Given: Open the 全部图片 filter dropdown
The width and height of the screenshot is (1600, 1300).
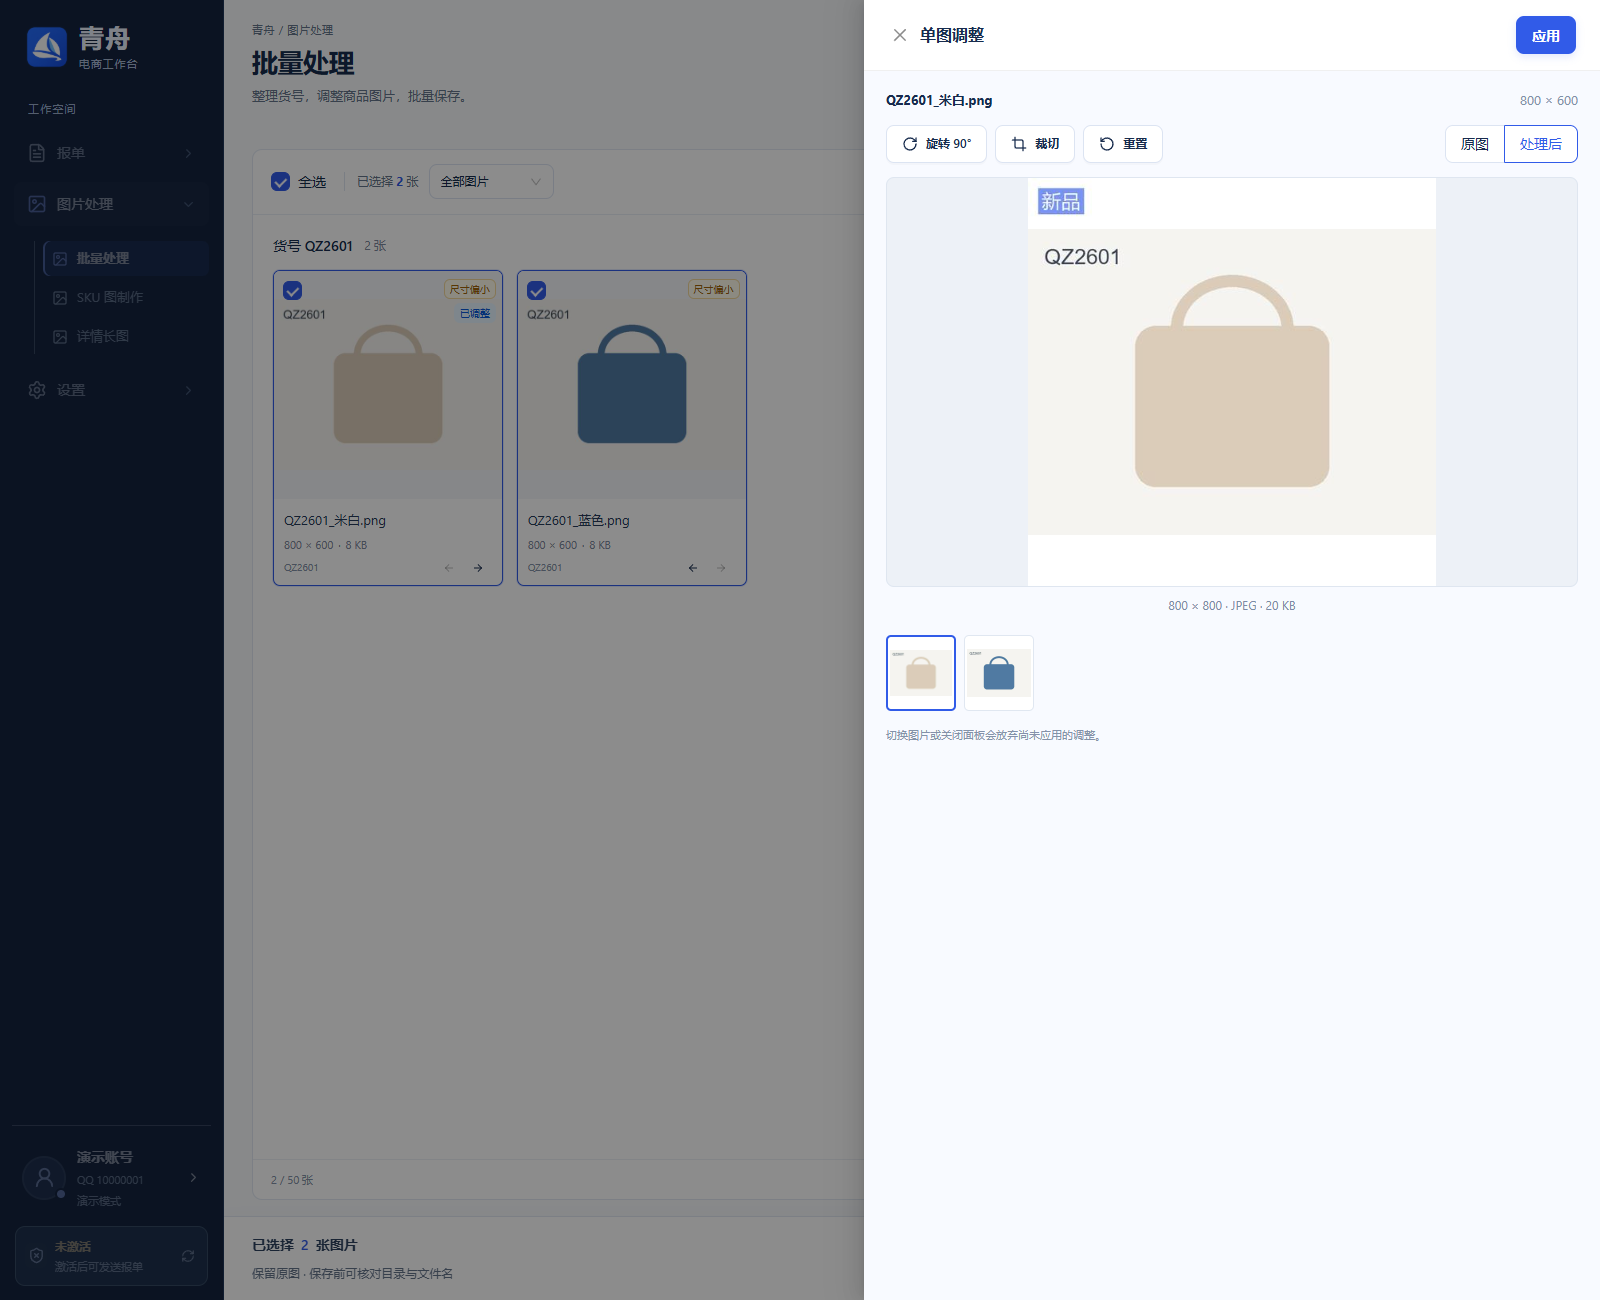Looking at the screenshot, I should coord(491,182).
